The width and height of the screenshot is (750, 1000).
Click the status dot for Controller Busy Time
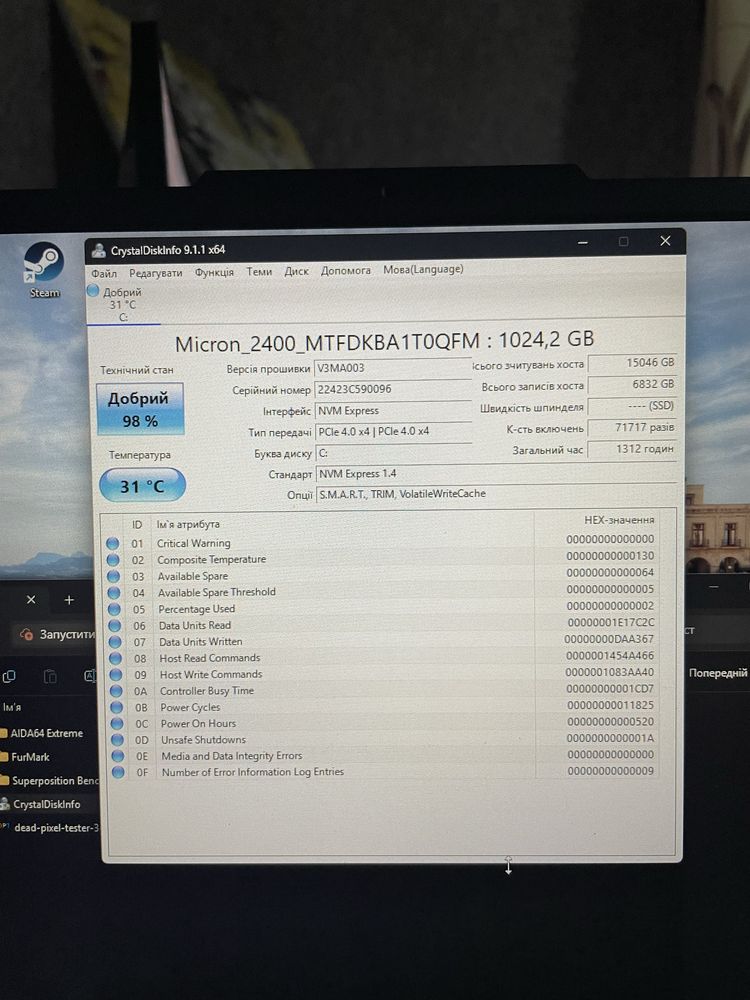pyautogui.click(x=116, y=691)
